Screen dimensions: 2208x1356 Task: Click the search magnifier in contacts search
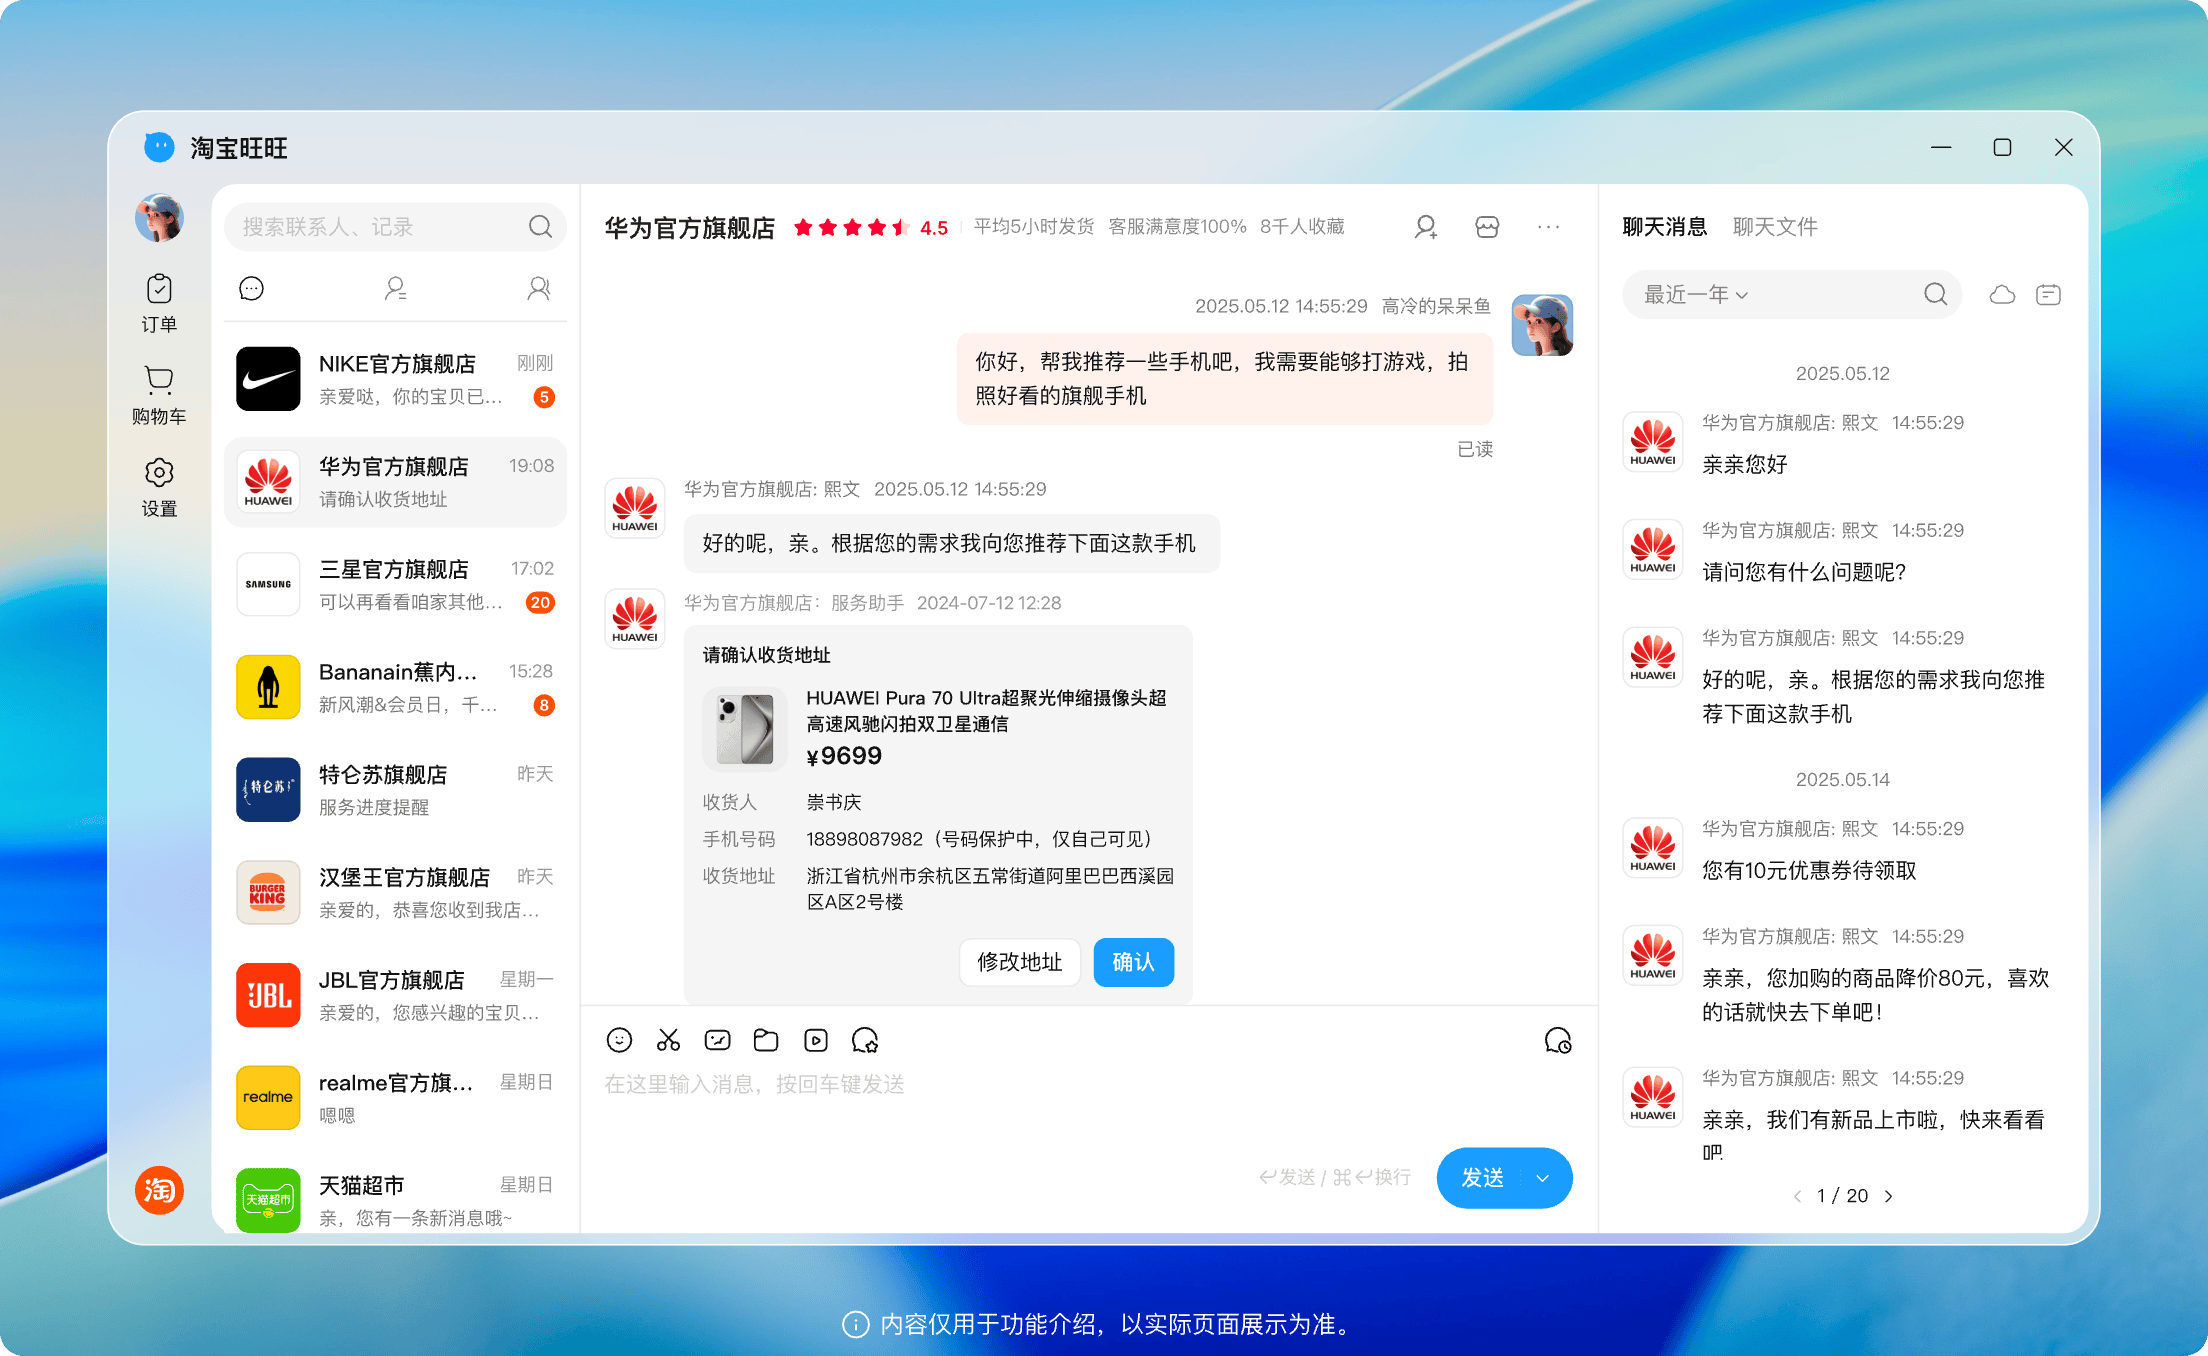click(x=540, y=227)
